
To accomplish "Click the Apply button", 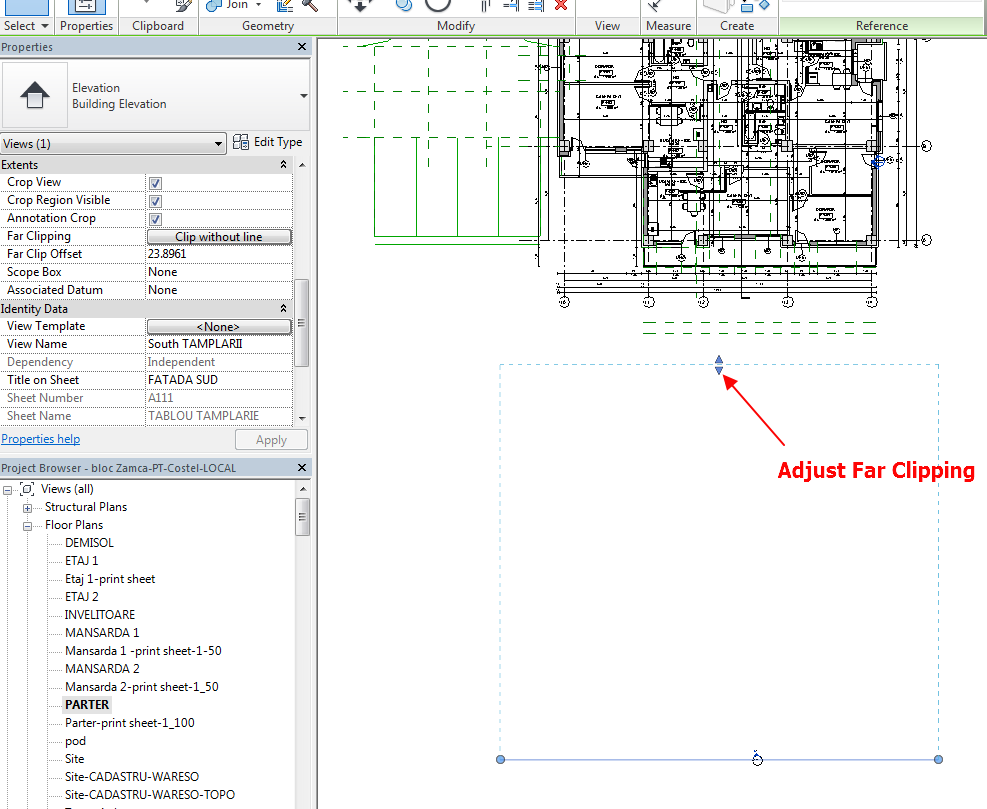I will tap(271, 440).
